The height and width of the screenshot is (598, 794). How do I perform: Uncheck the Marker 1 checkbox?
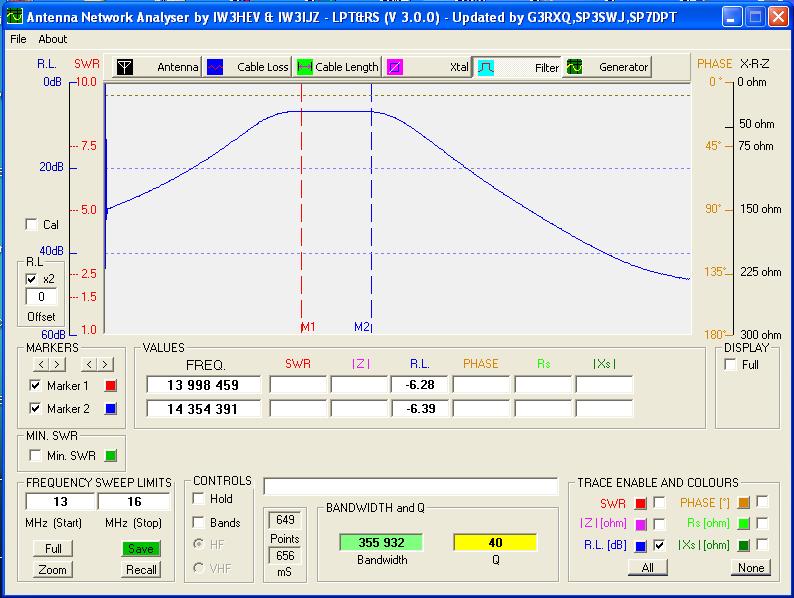pyautogui.click(x=36, y=385)
